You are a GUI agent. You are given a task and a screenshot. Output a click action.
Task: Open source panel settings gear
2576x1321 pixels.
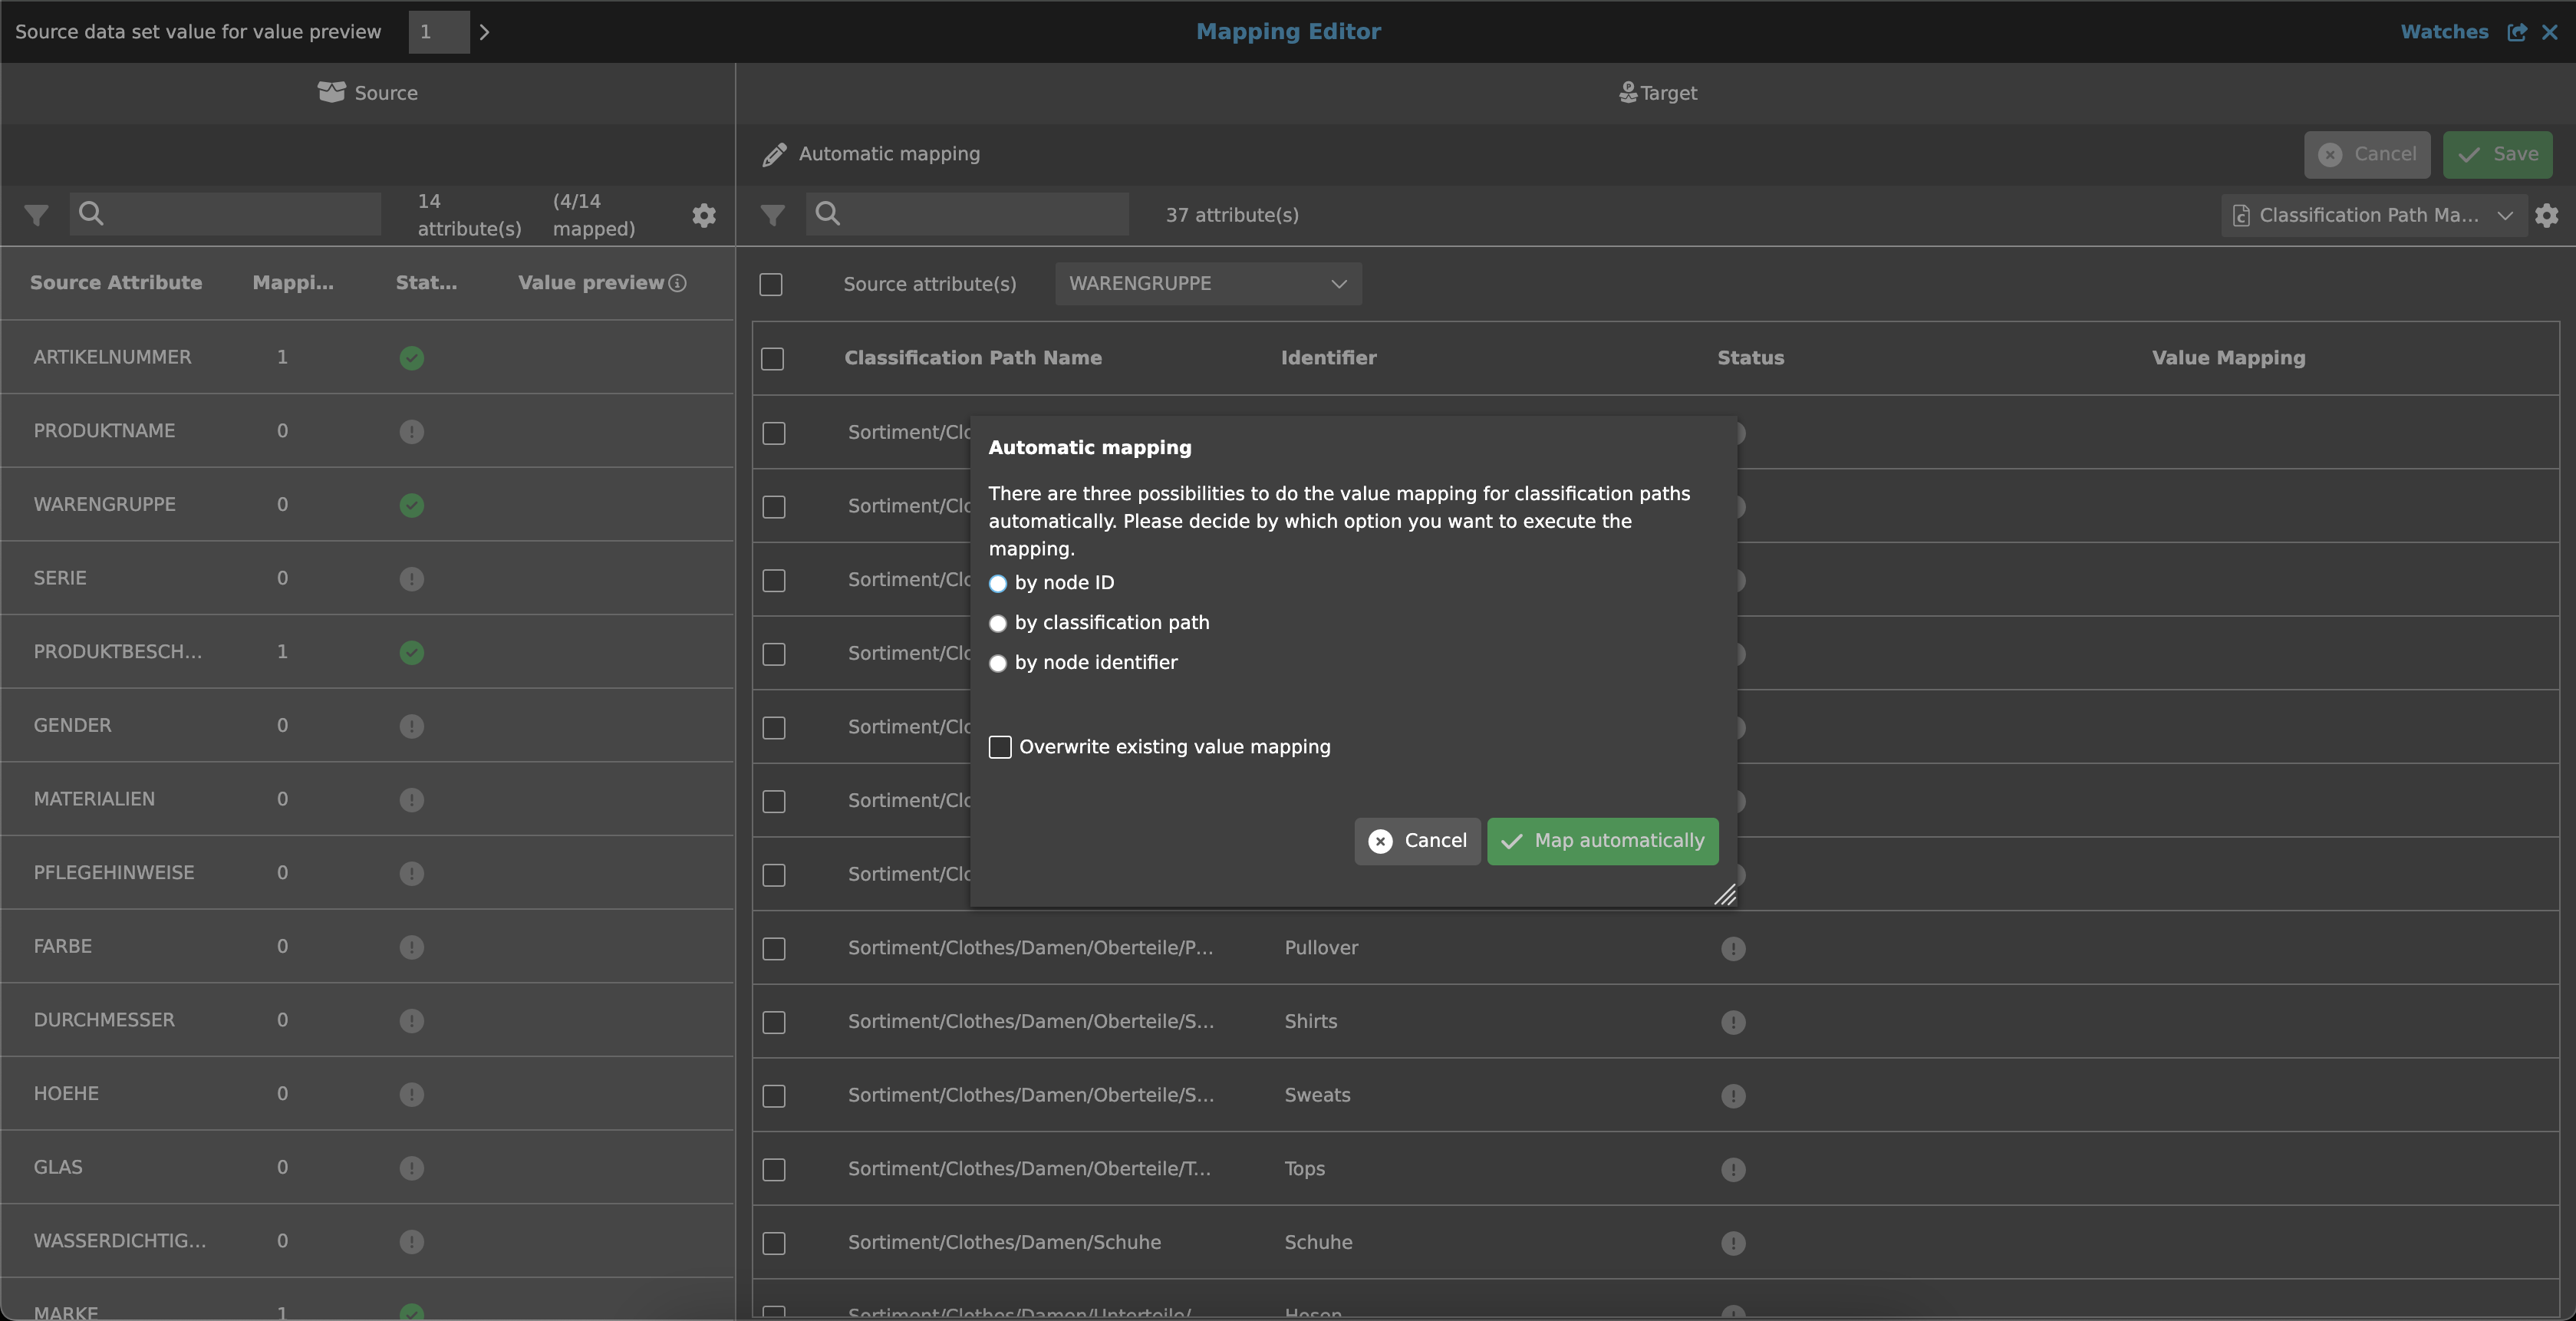[x=704, y=215]
